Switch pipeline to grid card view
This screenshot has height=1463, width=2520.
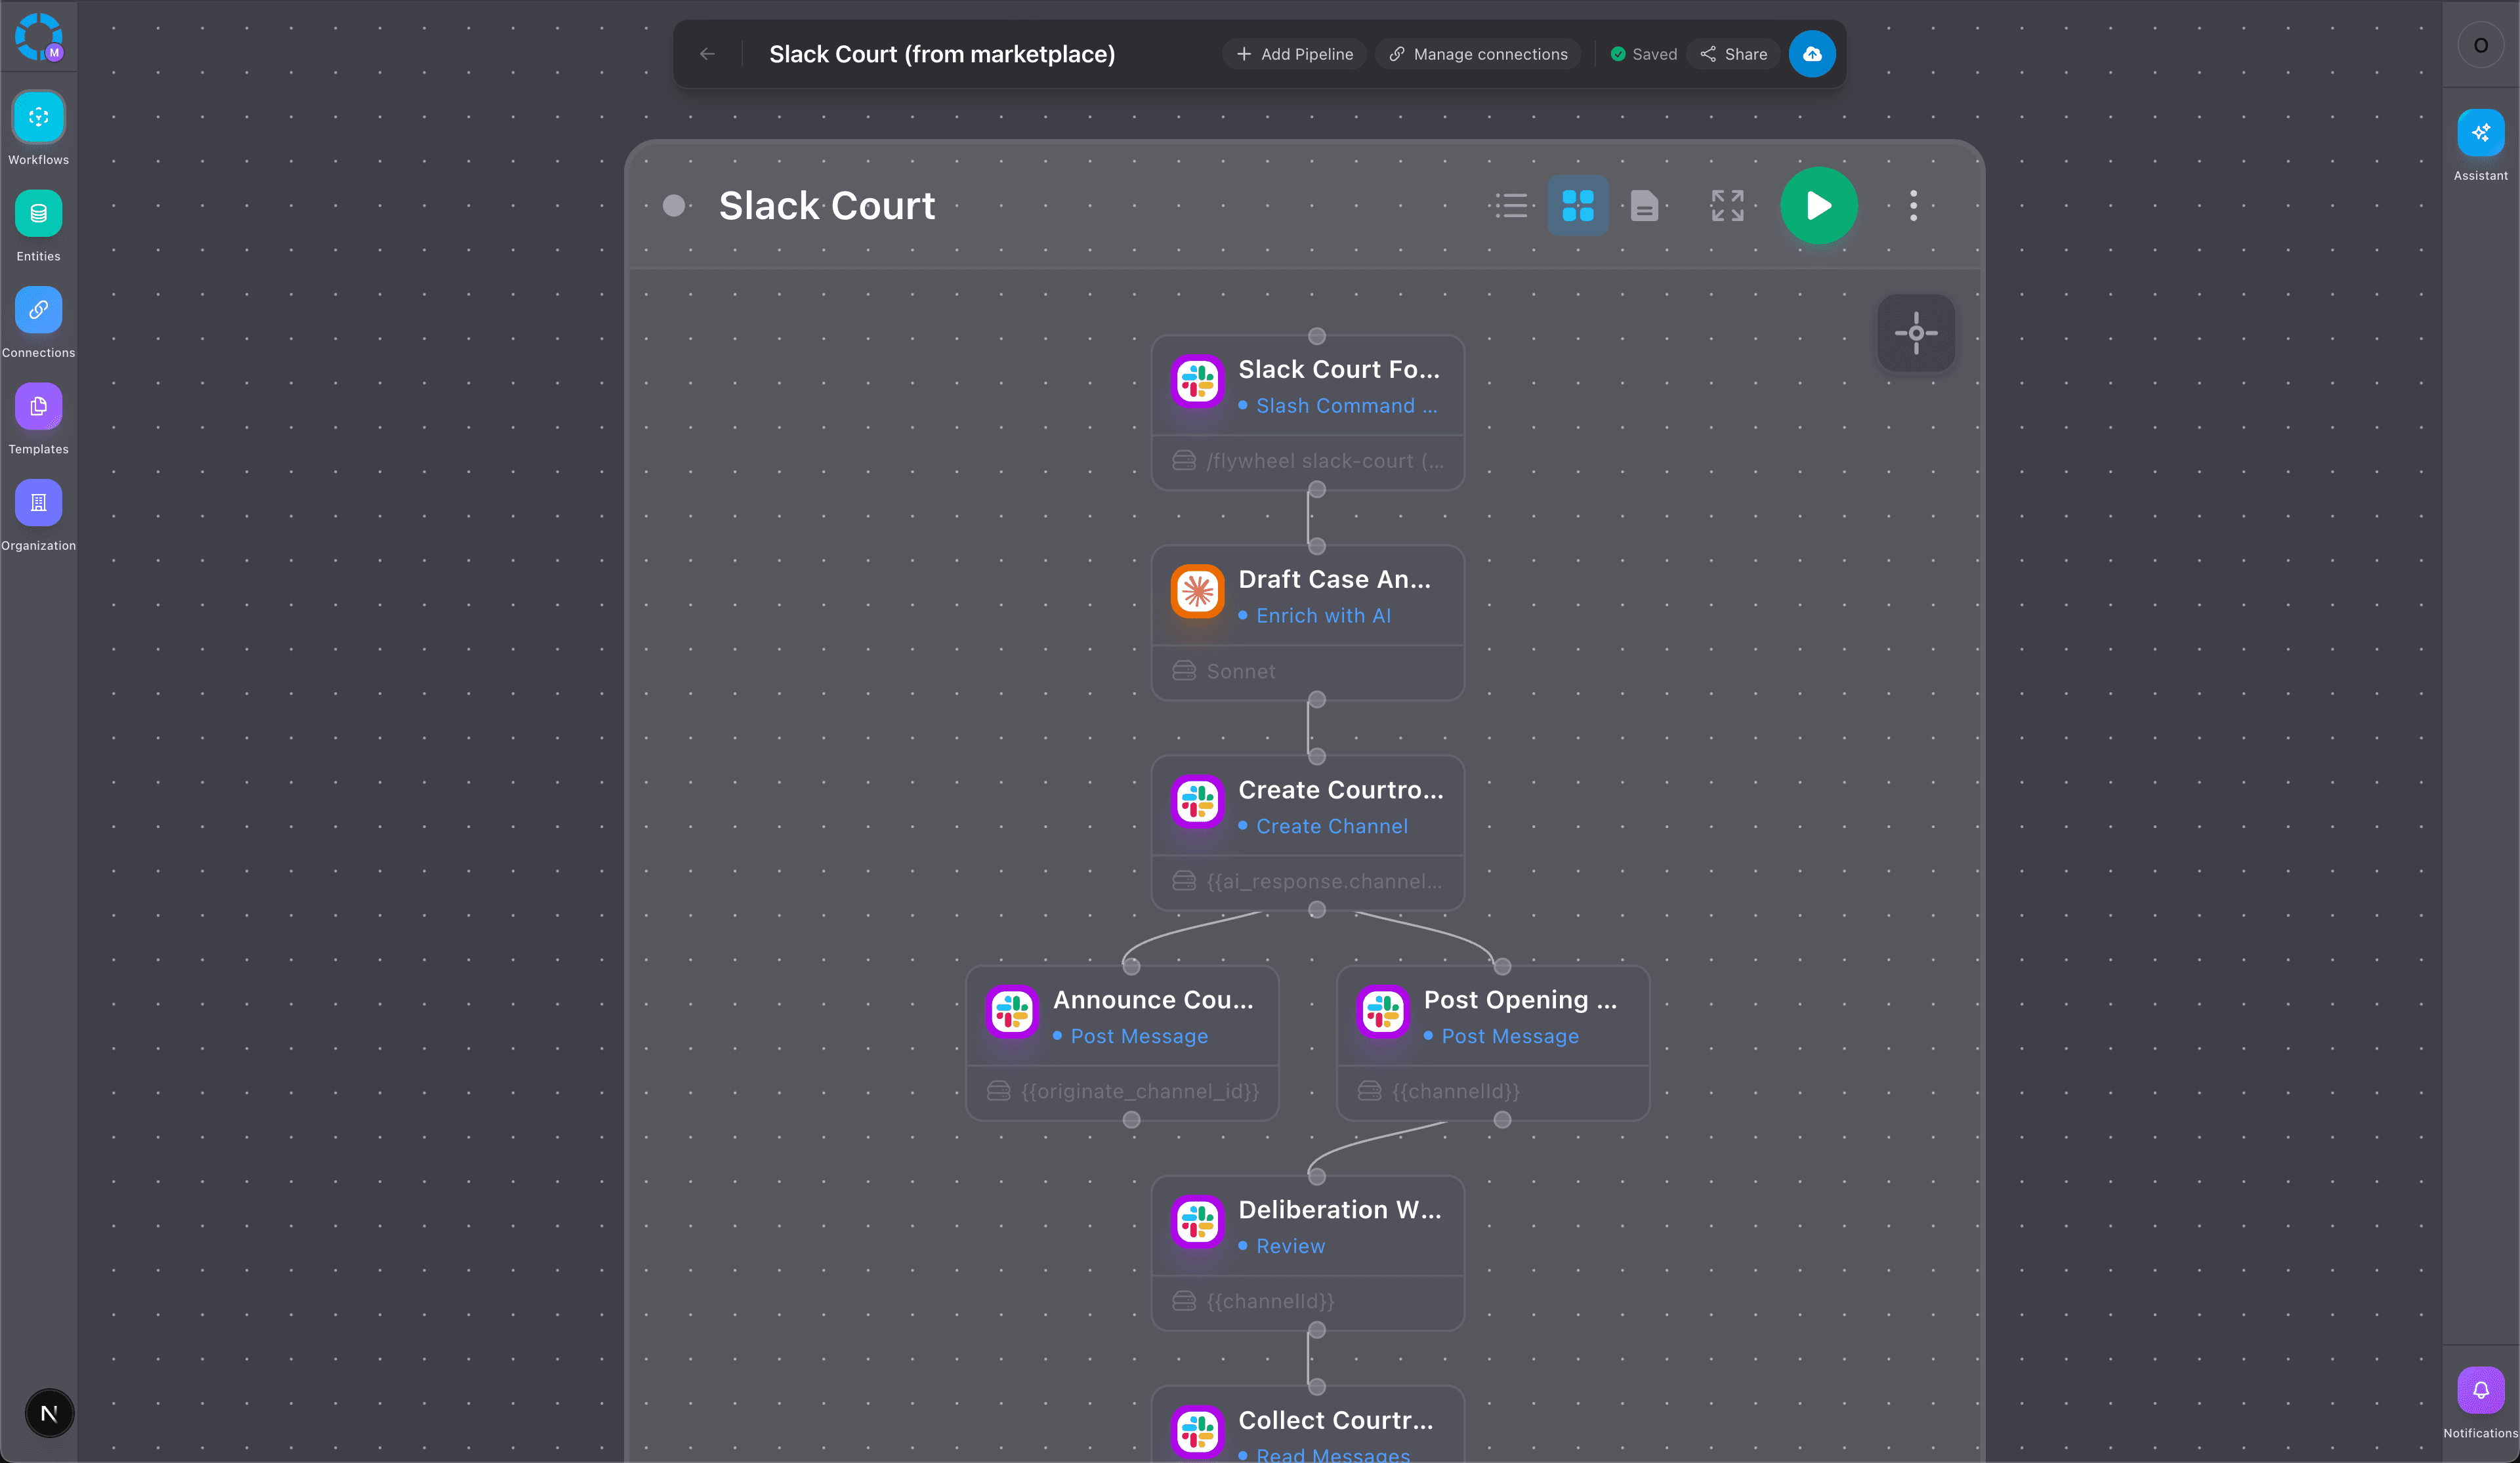click(1577, 205)
